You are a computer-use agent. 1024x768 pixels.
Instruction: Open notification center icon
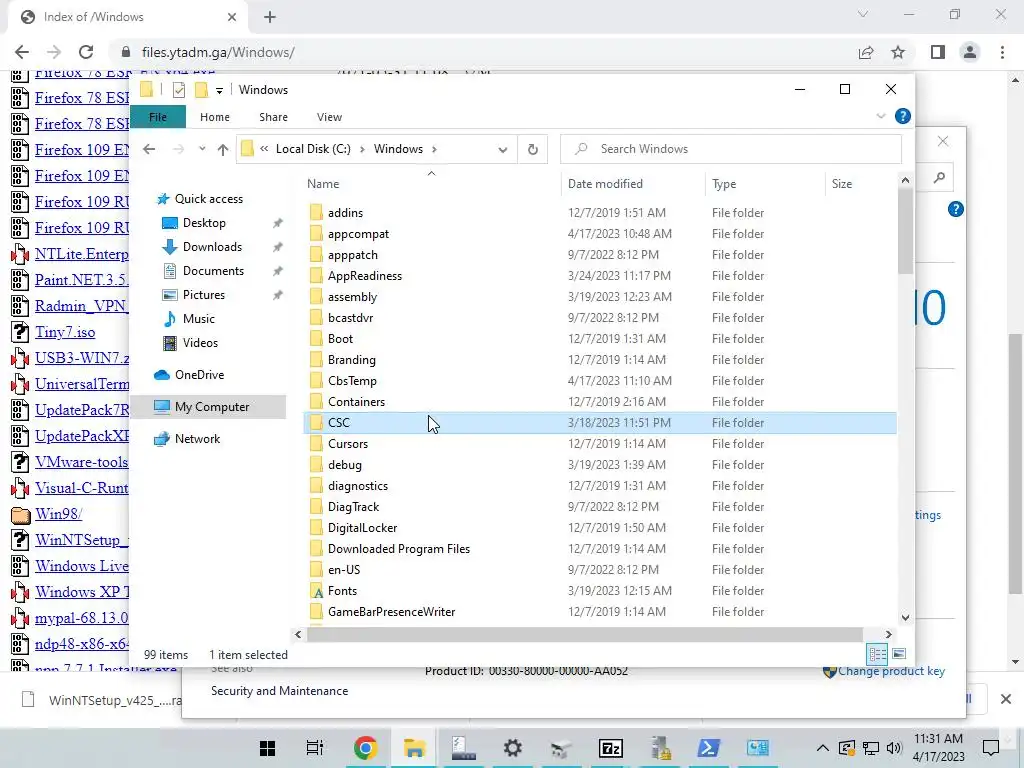click(991, 748)
